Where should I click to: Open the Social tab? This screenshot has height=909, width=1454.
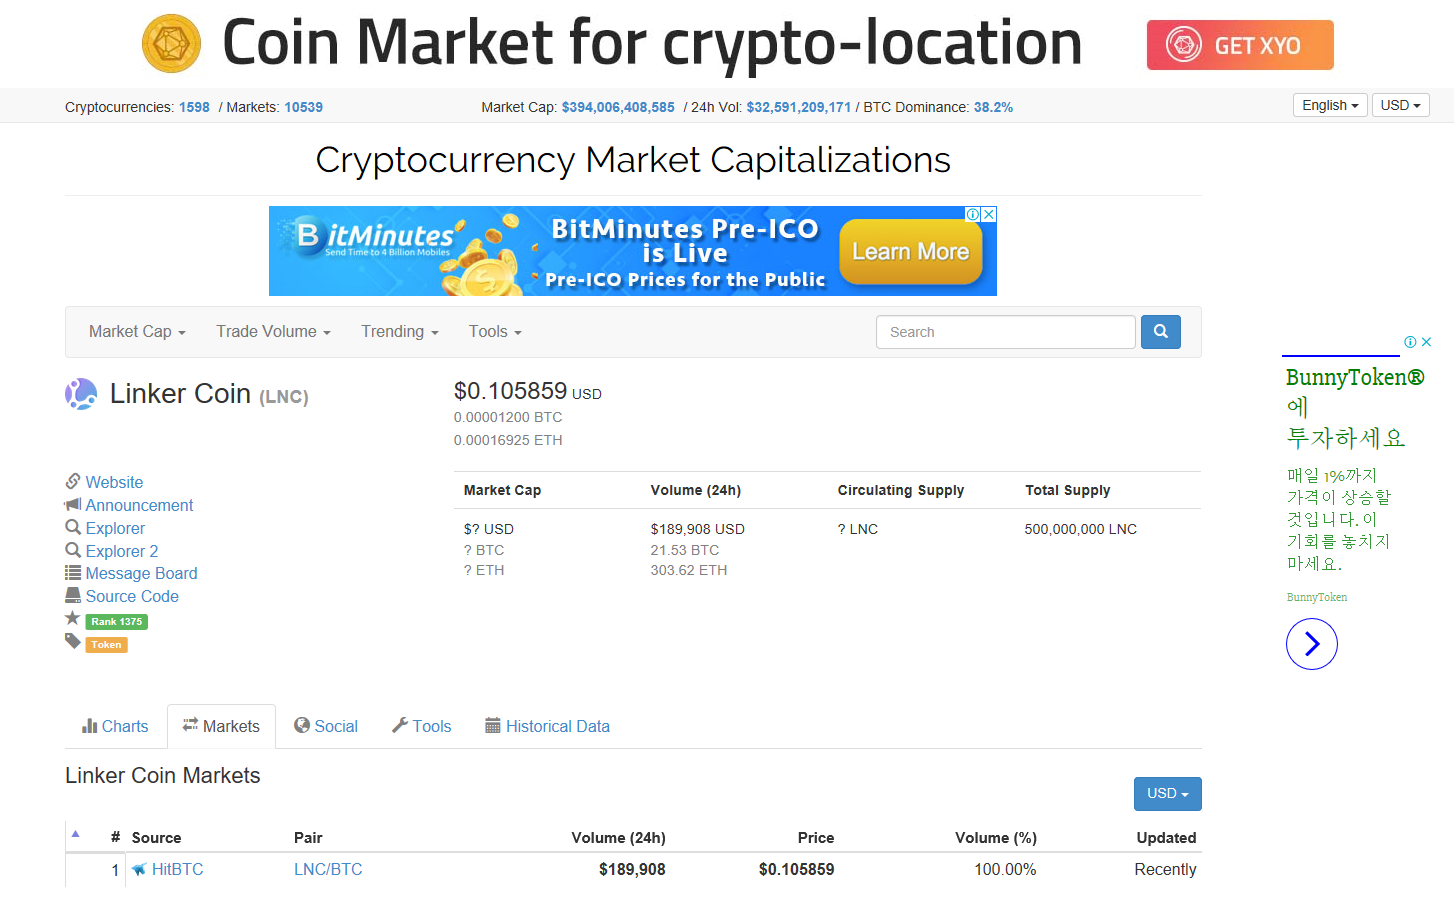[x=326, y=727]
